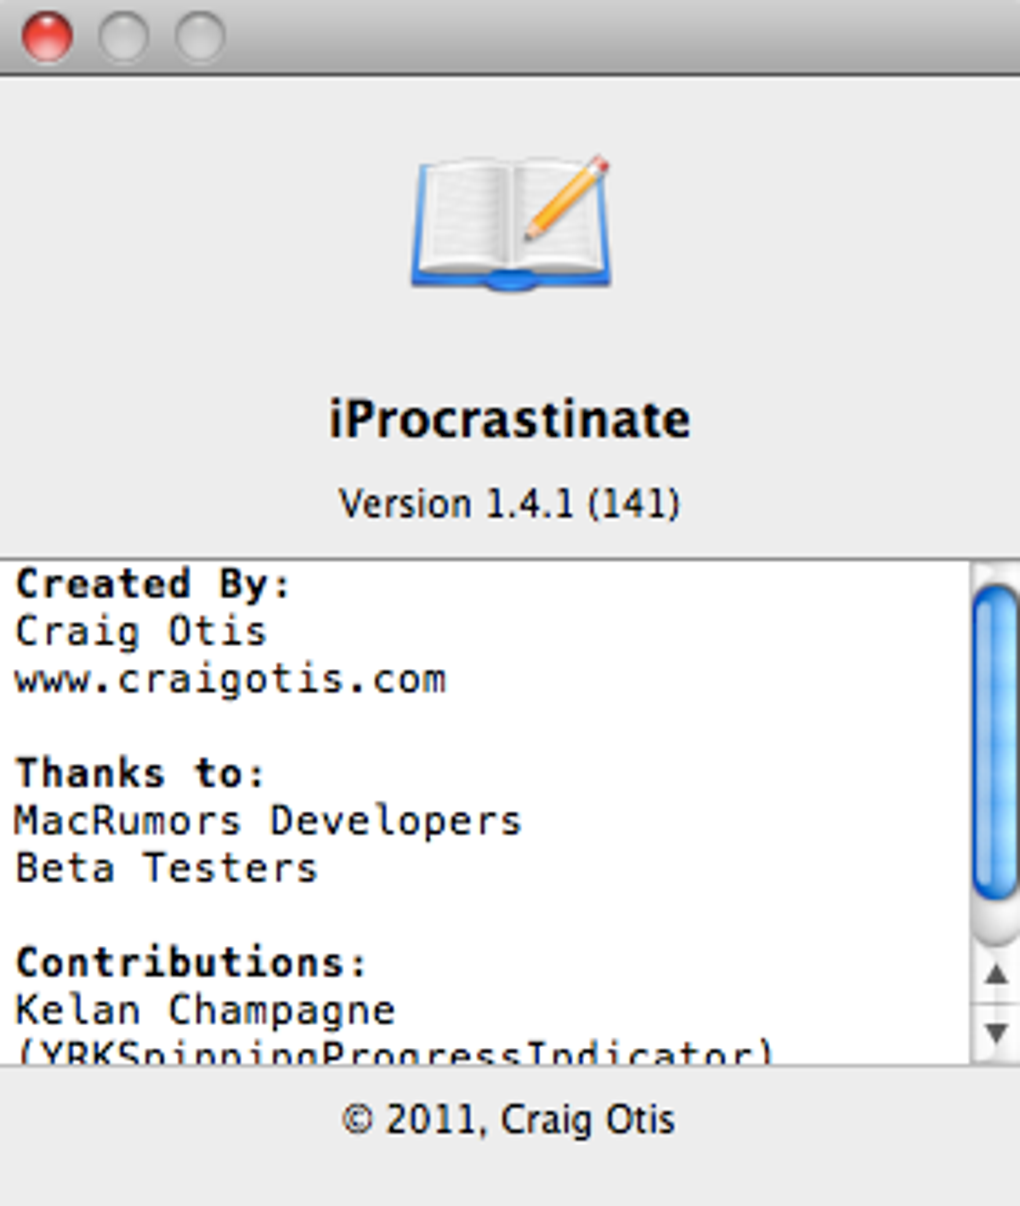Viewport: 1020px width, 1206px height.
Task: Click the iProcrastinate book and pencil icon
Action: pos(511,222)
